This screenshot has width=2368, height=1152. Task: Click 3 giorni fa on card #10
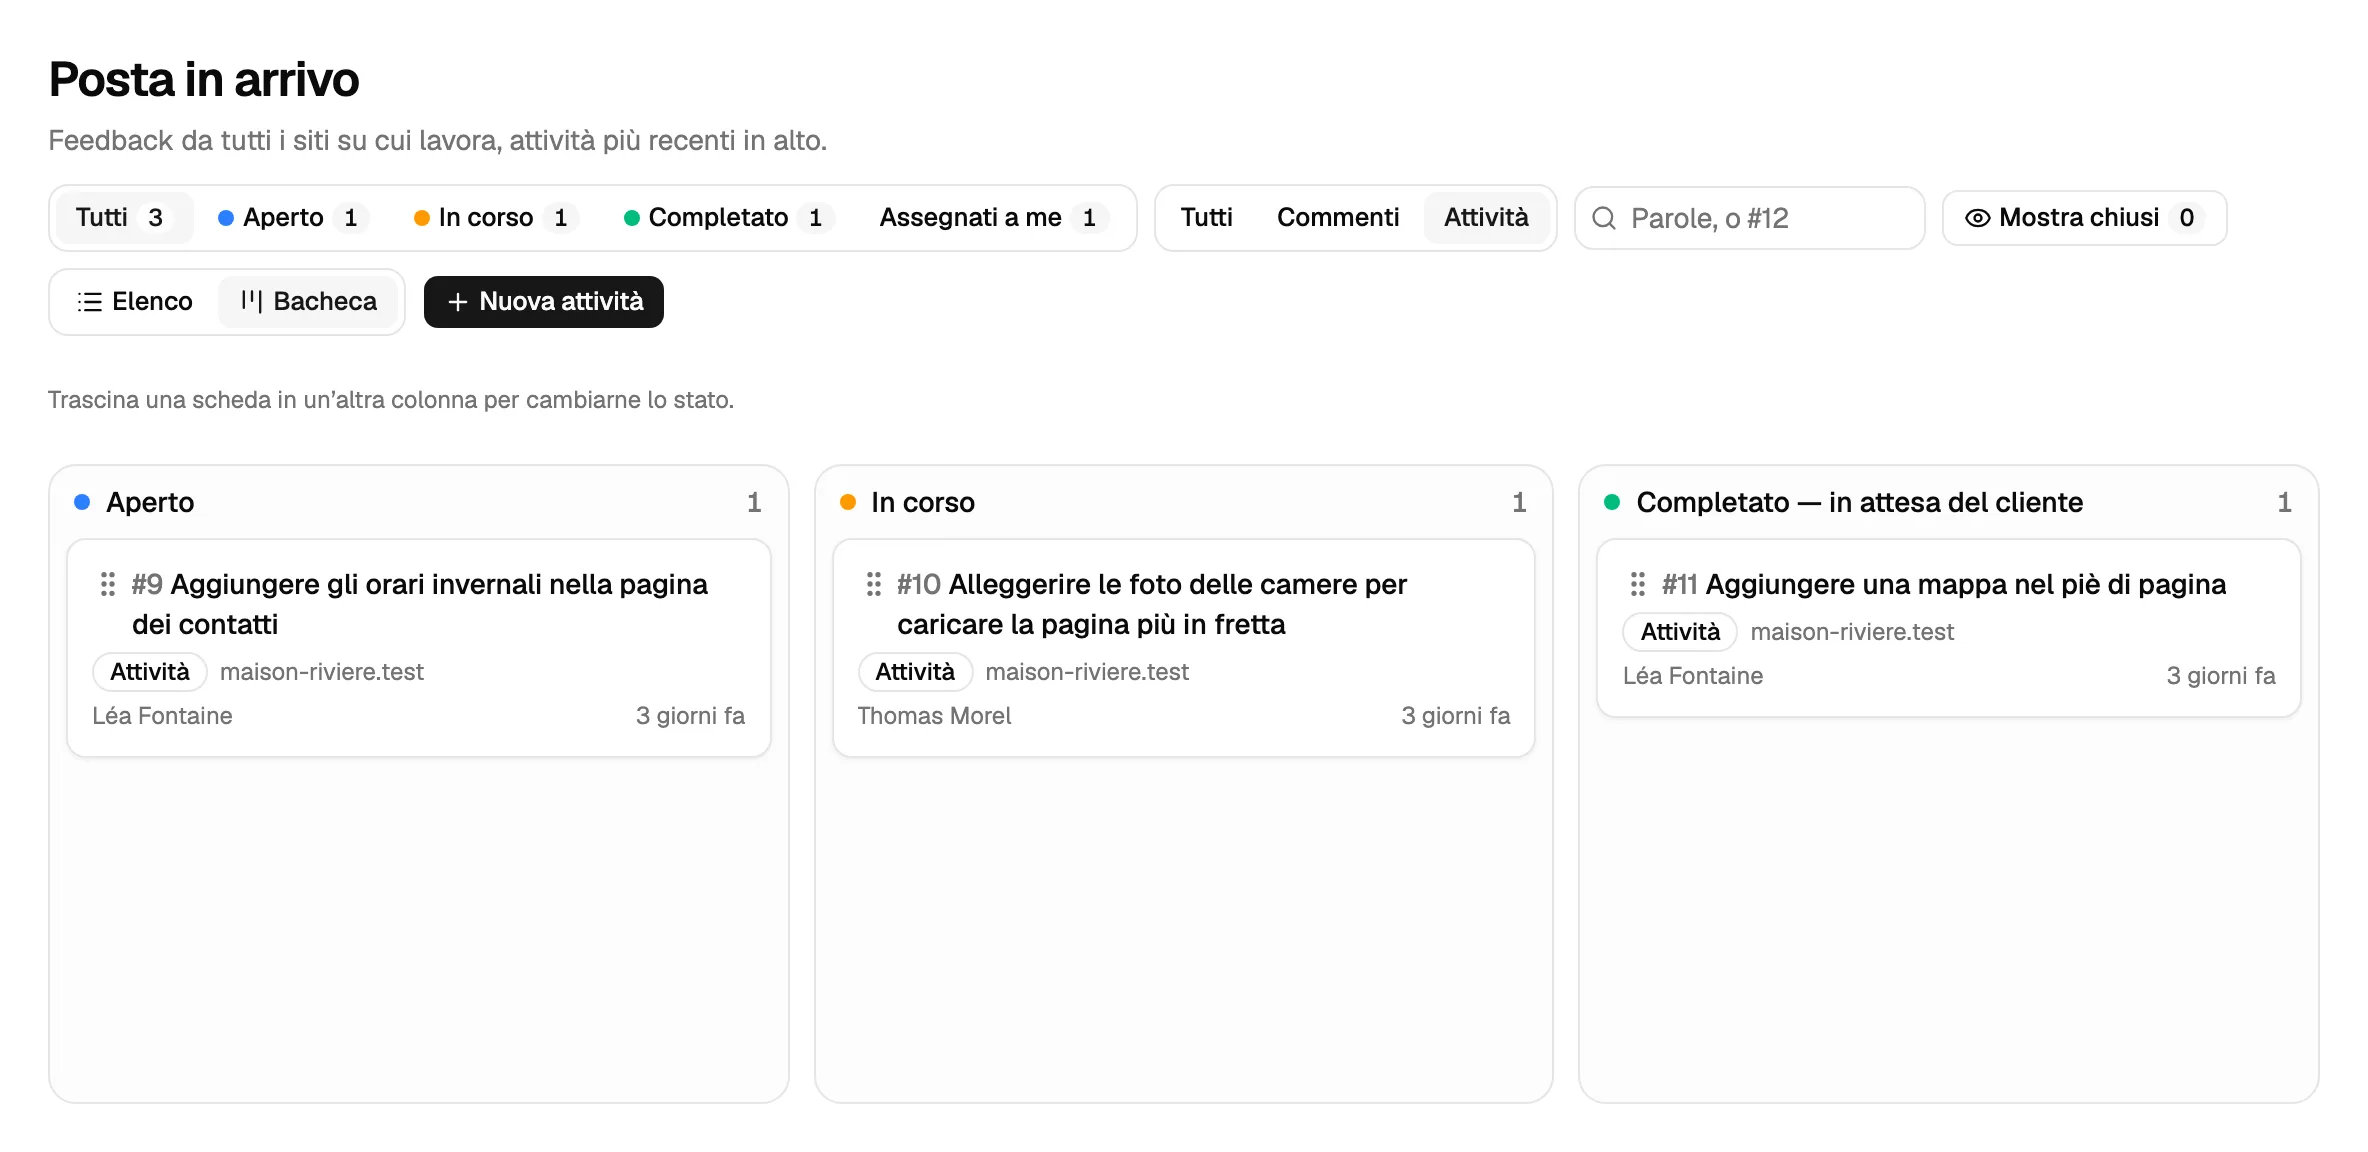tap(1455, 716)
